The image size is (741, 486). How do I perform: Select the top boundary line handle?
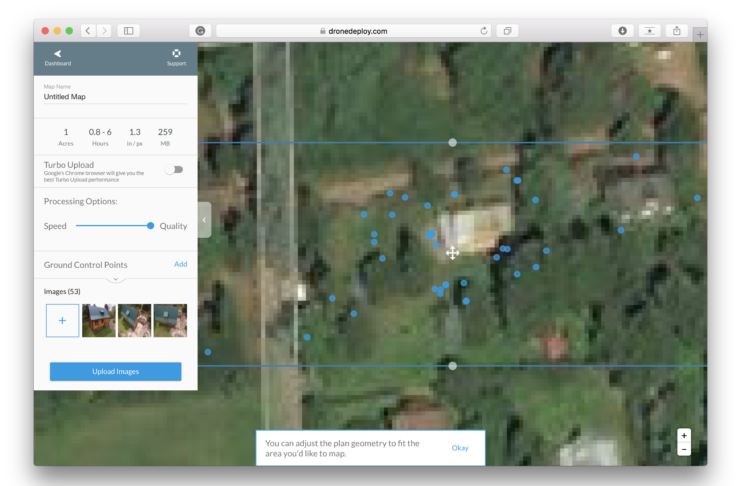pos(452,143)
